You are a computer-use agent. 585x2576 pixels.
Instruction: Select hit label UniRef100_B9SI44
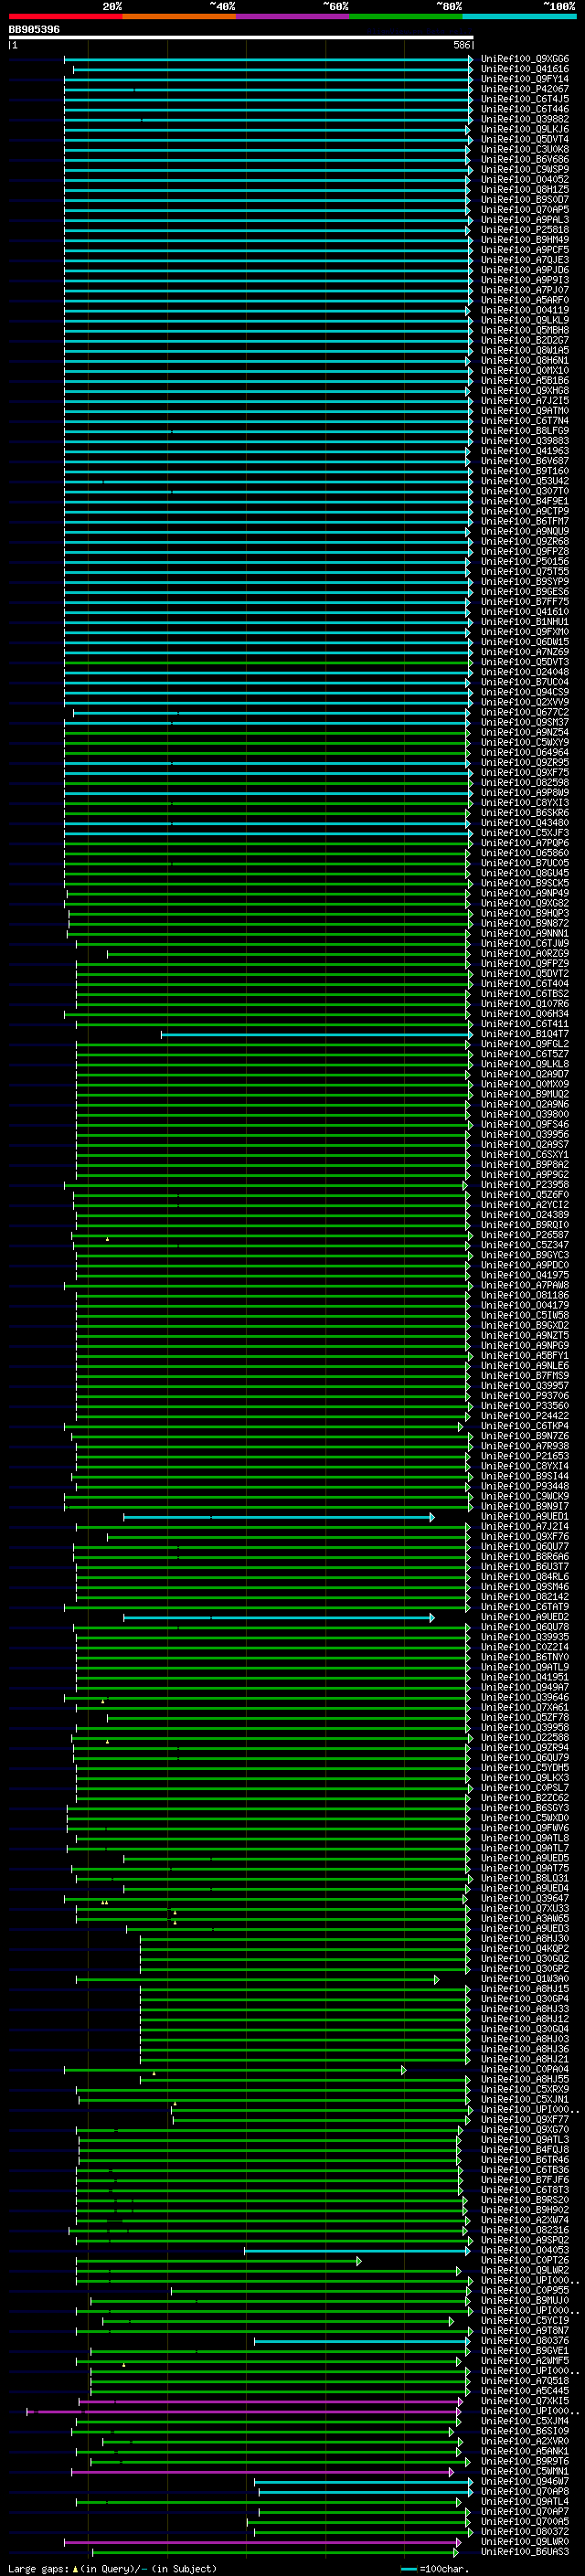[x=524, y=1475]
